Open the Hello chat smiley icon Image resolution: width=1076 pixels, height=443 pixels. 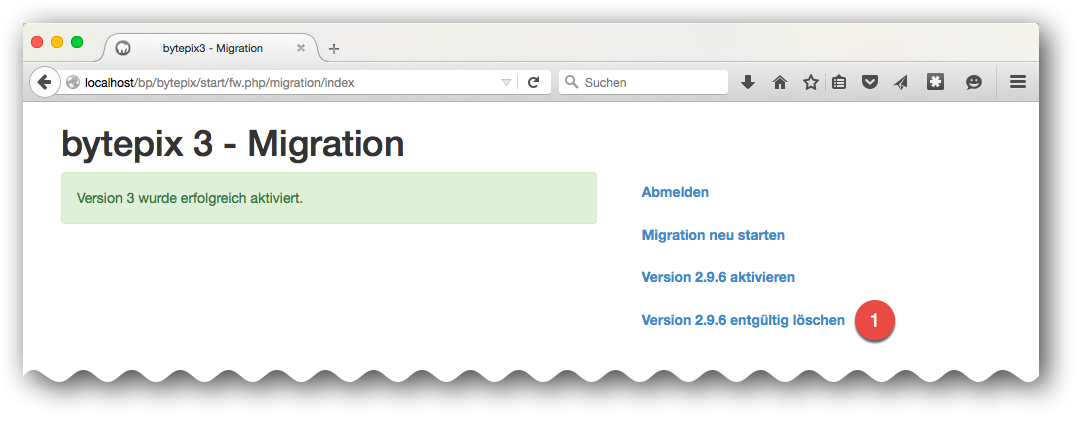point(973,82)
